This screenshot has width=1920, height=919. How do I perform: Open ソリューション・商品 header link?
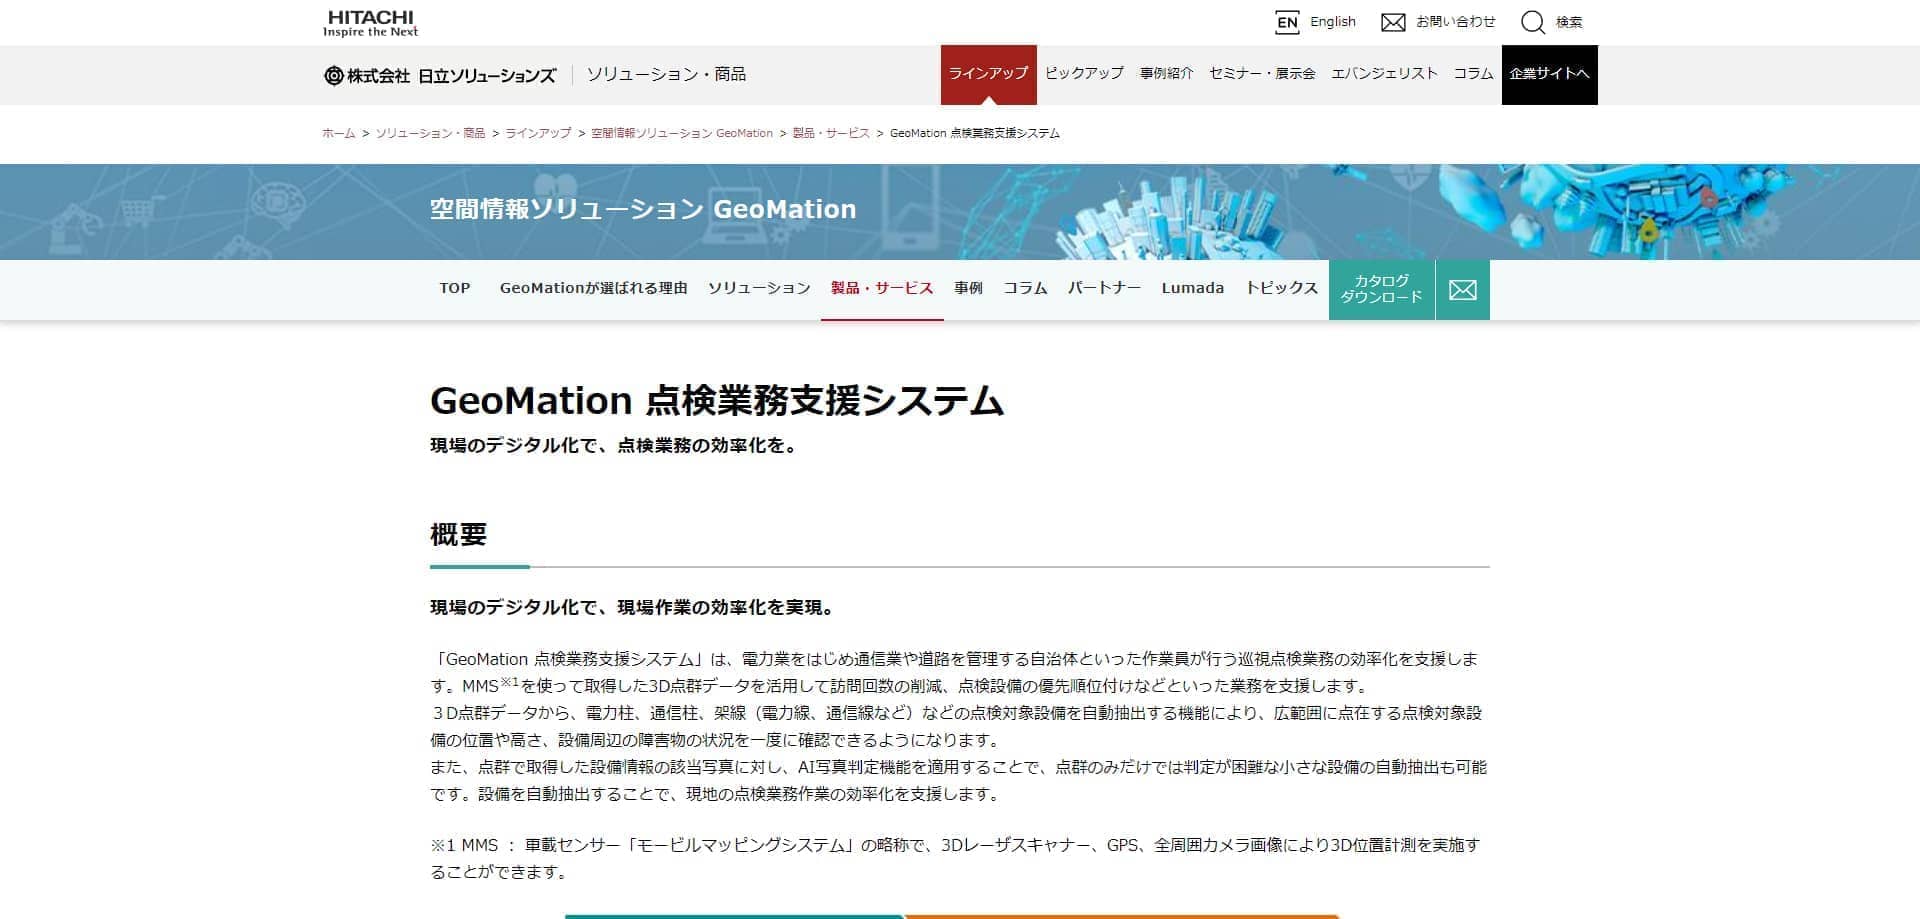pyautogui.click(x=666, y=74)
